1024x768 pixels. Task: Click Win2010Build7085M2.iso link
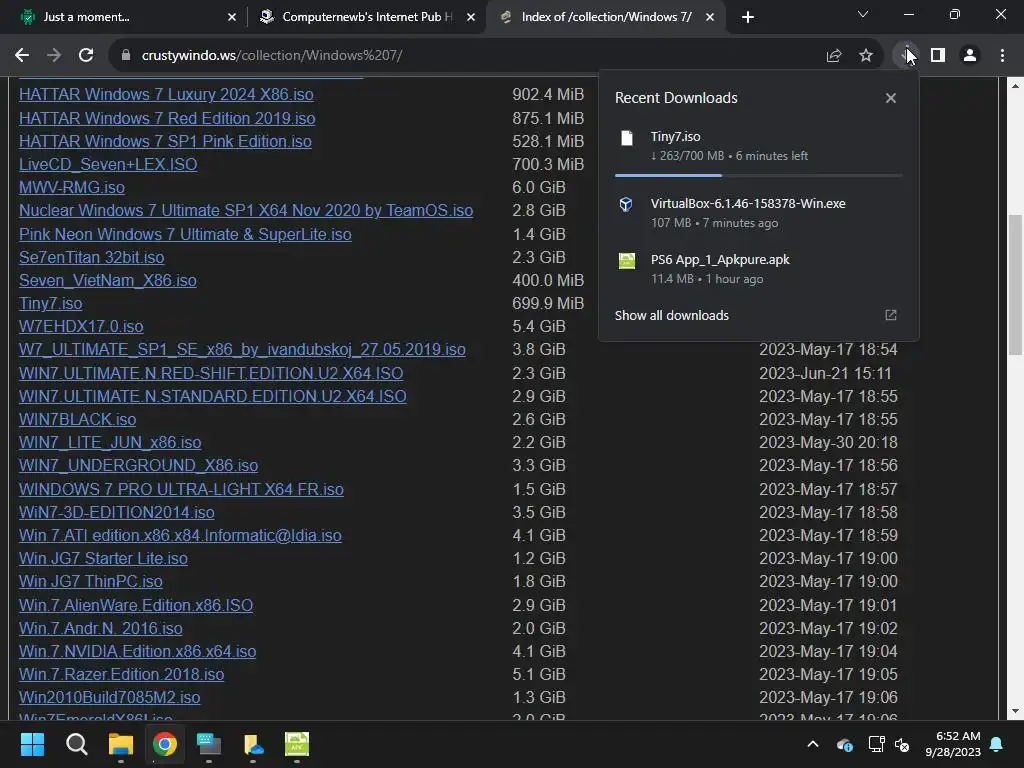[109, 697]
